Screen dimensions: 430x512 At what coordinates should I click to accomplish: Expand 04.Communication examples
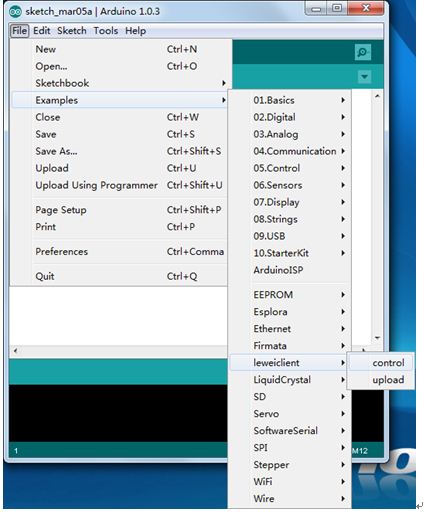290,151
